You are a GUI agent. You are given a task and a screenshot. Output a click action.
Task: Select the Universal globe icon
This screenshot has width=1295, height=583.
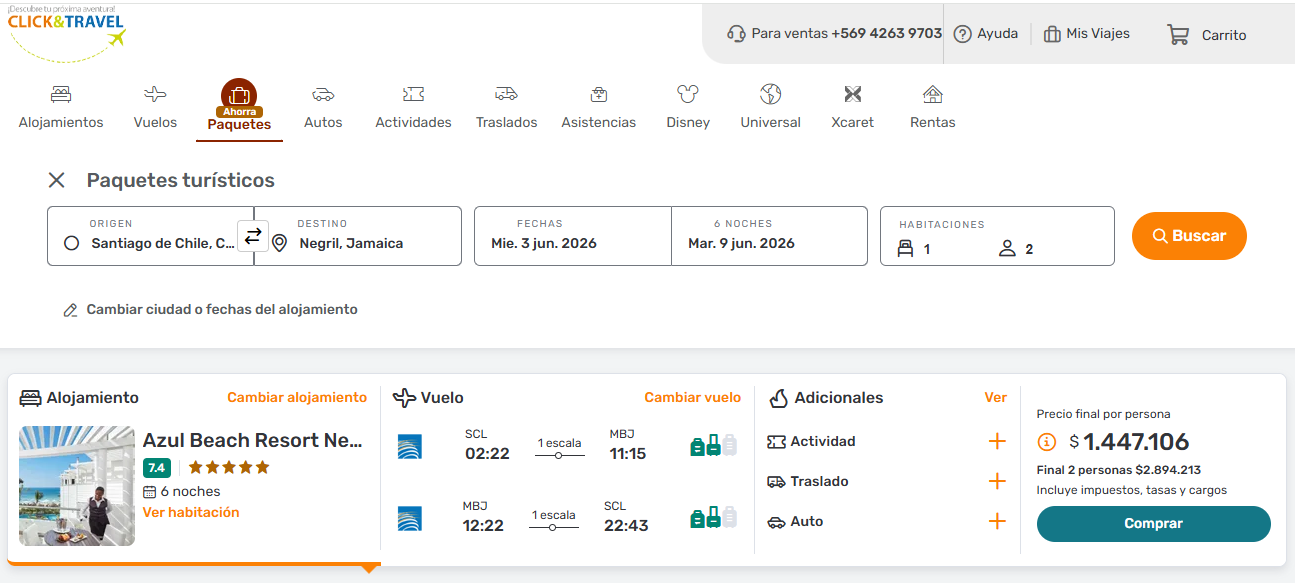tap(770, 94)
